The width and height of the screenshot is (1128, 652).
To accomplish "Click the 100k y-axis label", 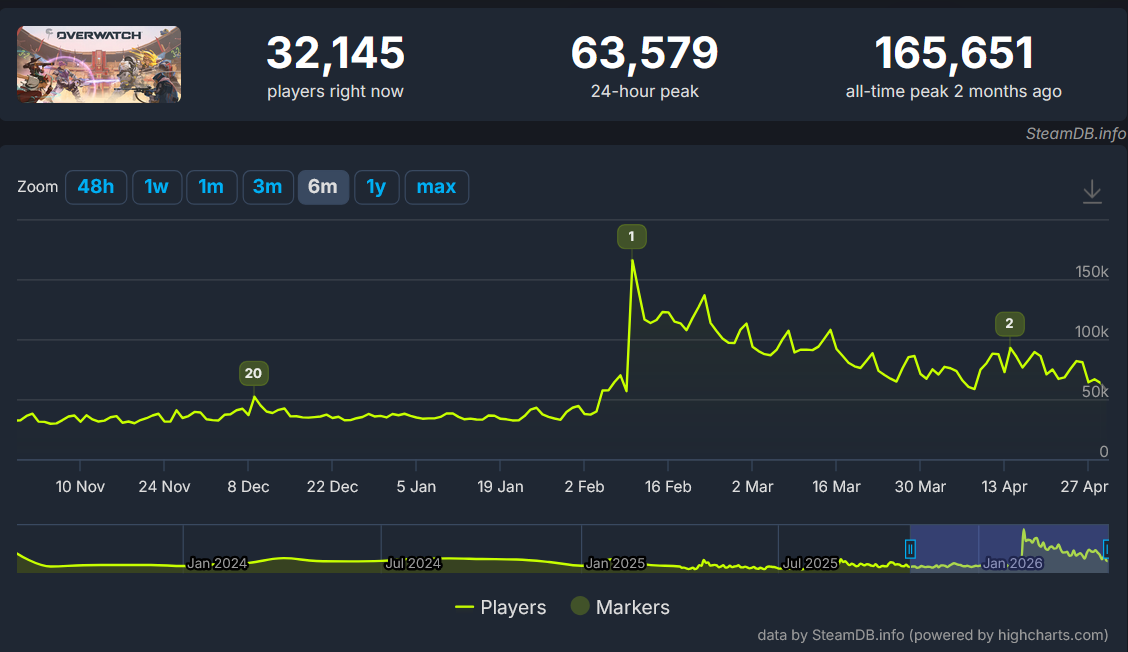I will [1091, 332].
